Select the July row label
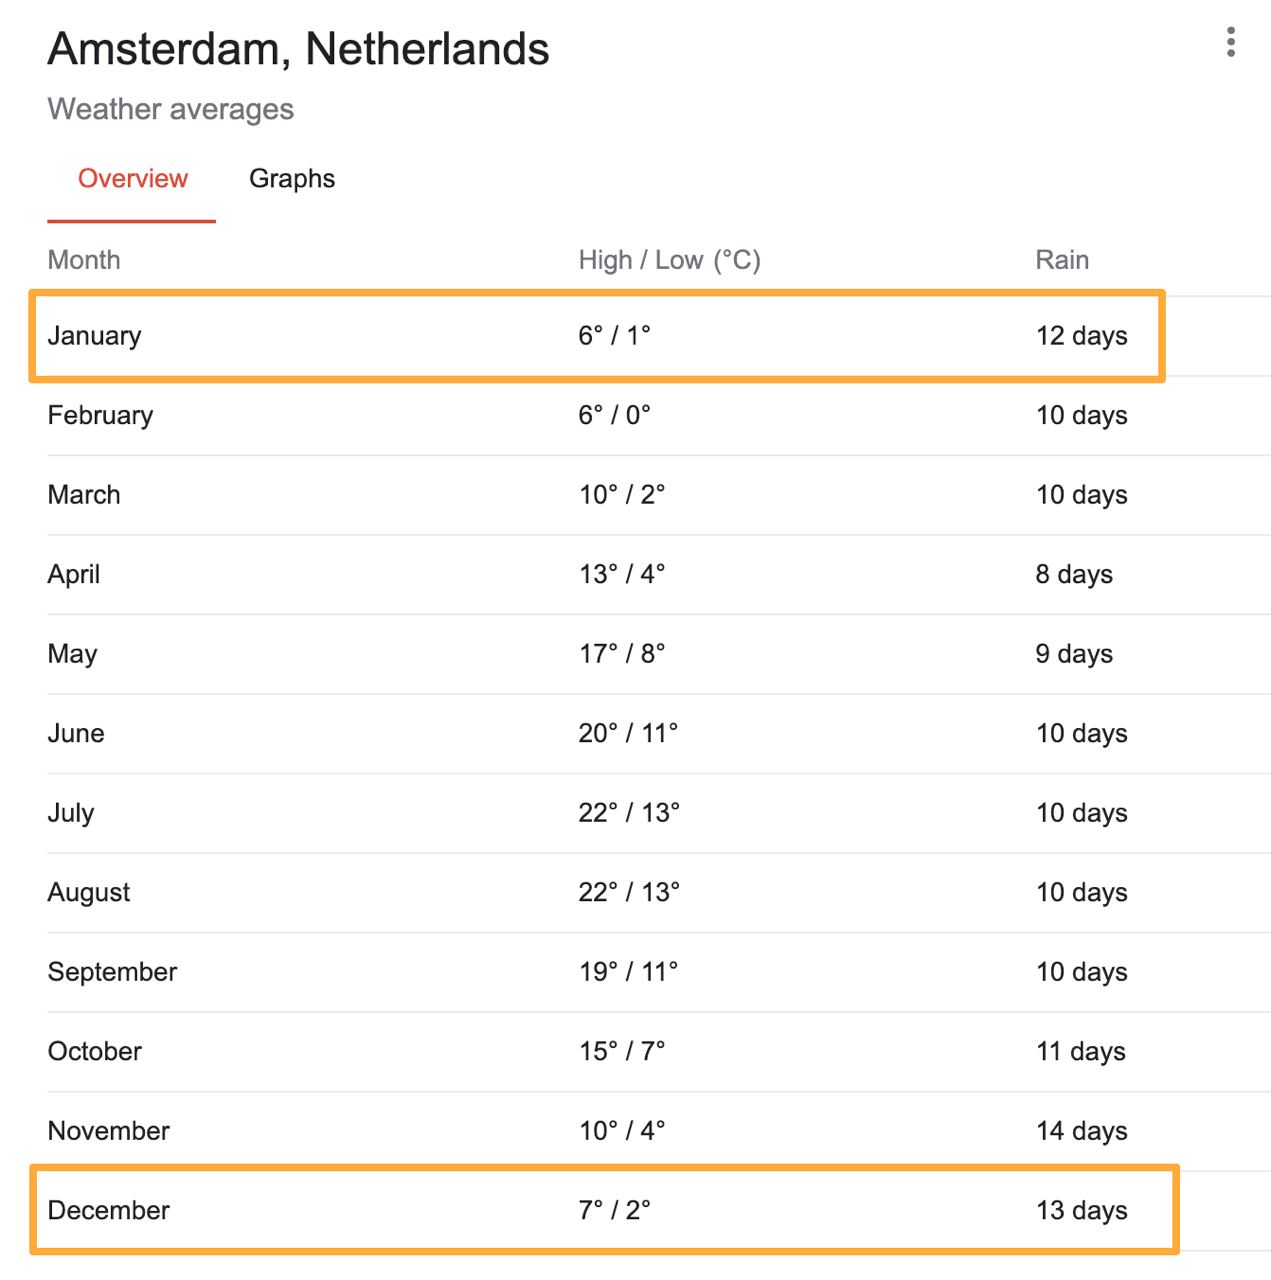Screen dimensions: 1271x1280 (x=70, y=813)
